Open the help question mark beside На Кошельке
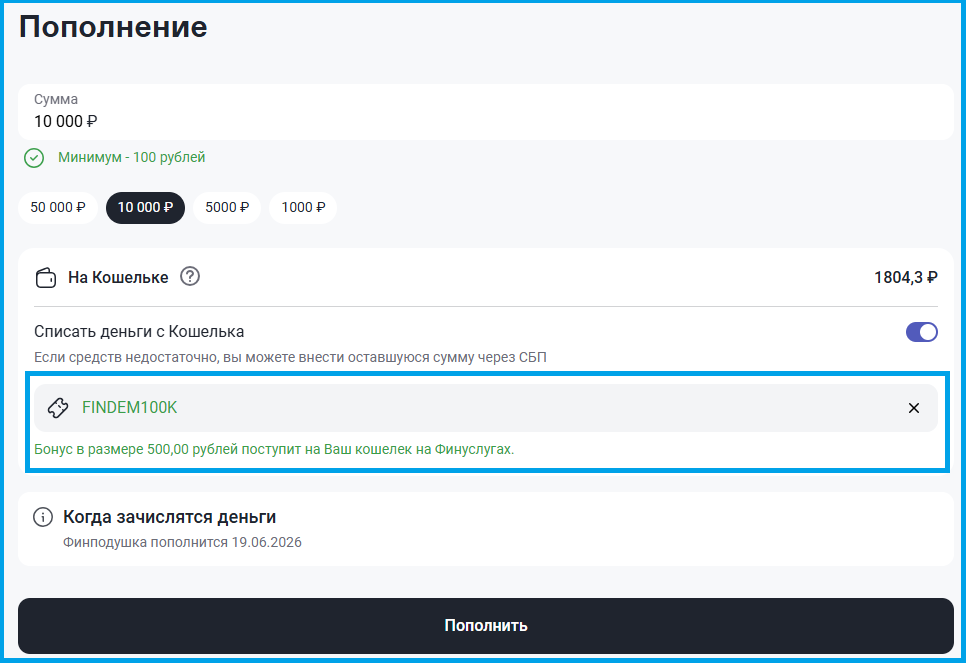 (x=190, y=277)
